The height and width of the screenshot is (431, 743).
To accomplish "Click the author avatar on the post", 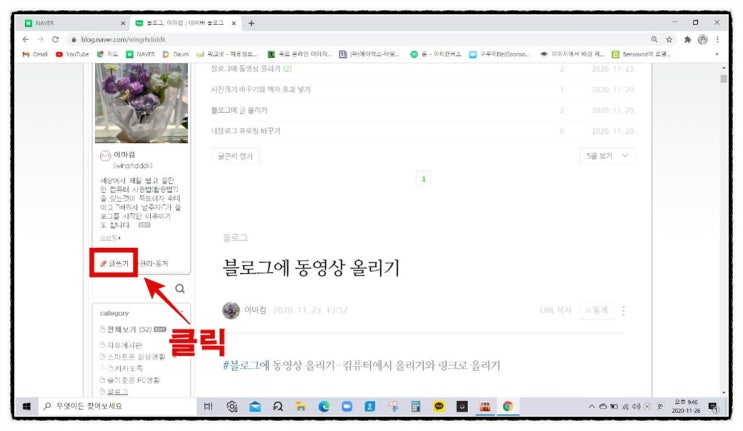I will point(231,311).
